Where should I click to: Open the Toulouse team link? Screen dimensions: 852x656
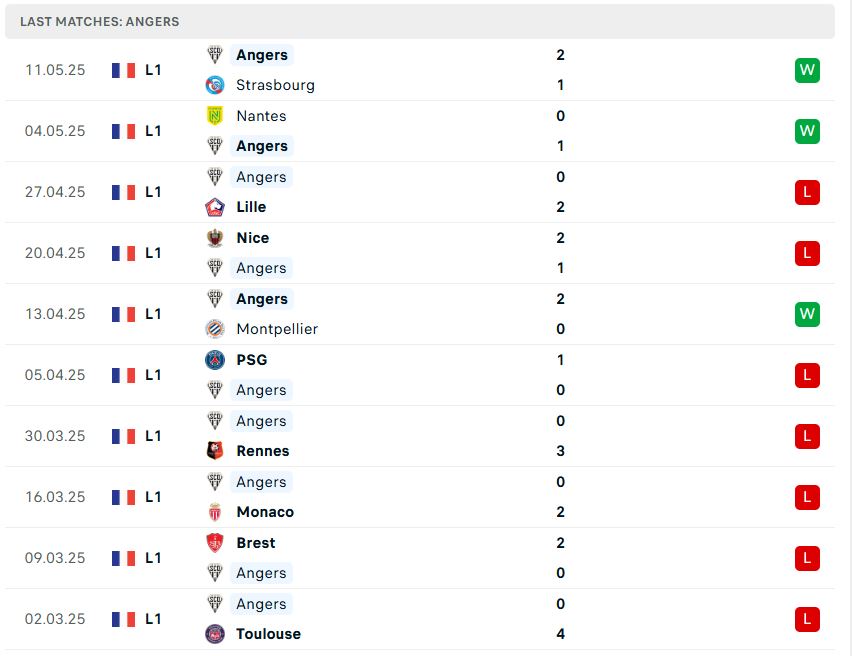click(268, 634)
